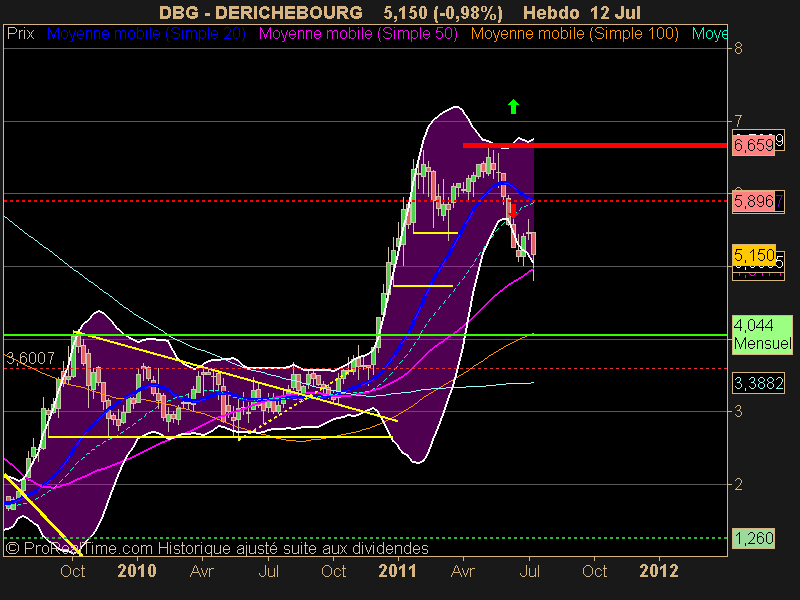Click price scale value 8
The image size is (800, 600).
click(x=738, y=48)
